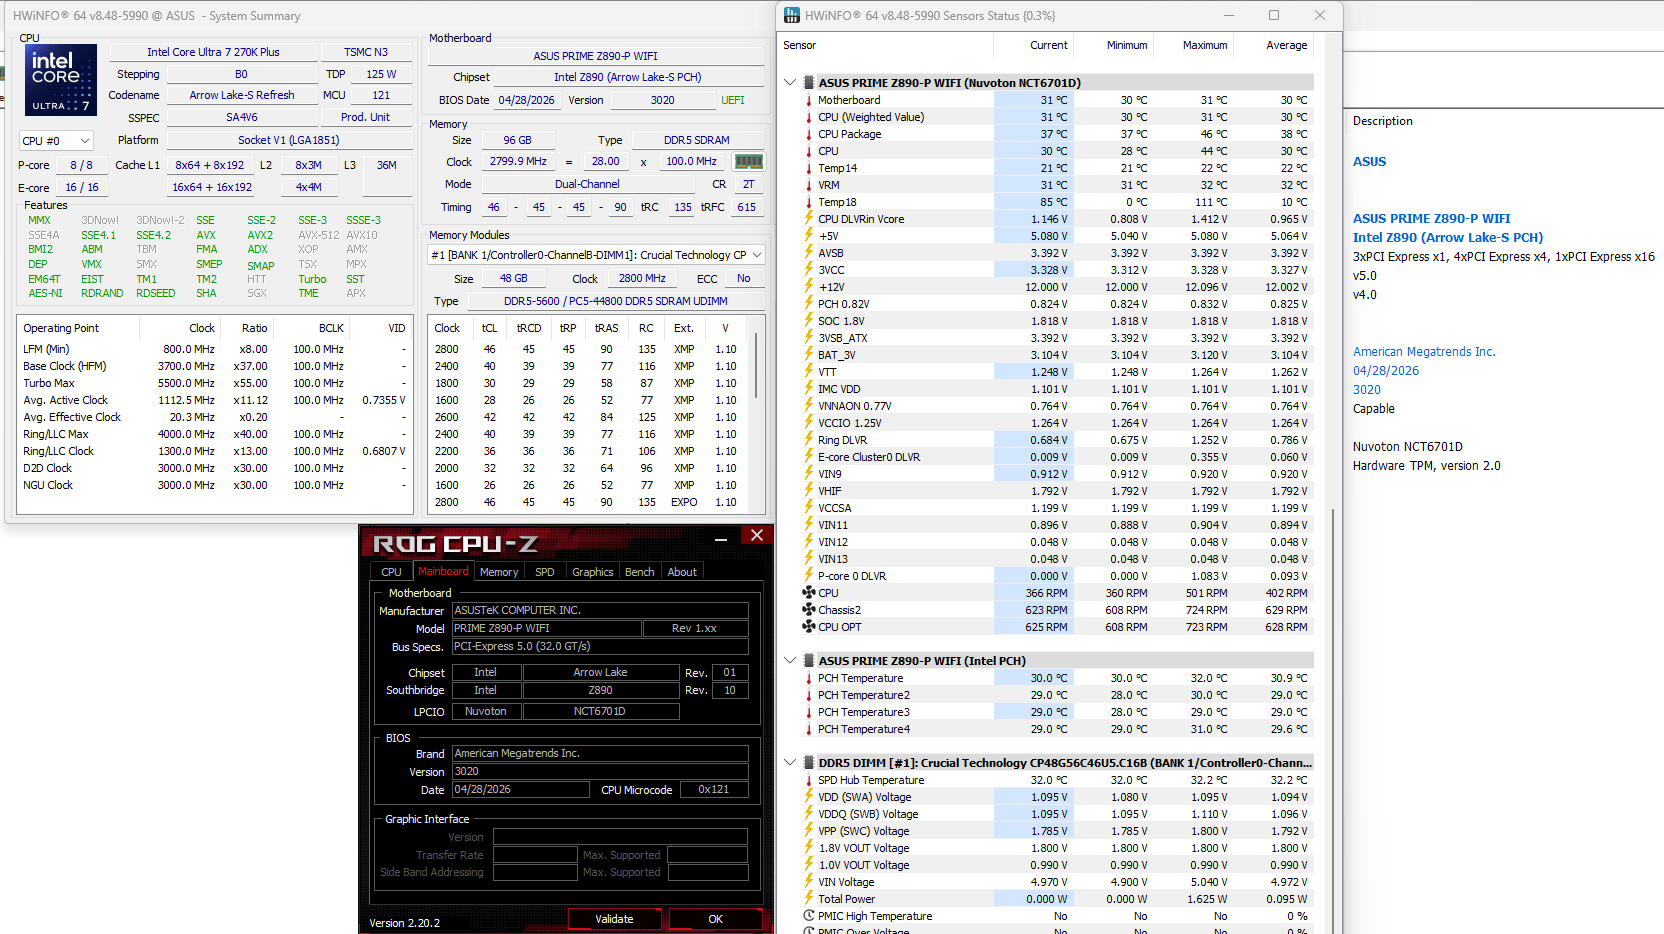
Task: Click Average column header in sensors
Action: (1273, 45)
